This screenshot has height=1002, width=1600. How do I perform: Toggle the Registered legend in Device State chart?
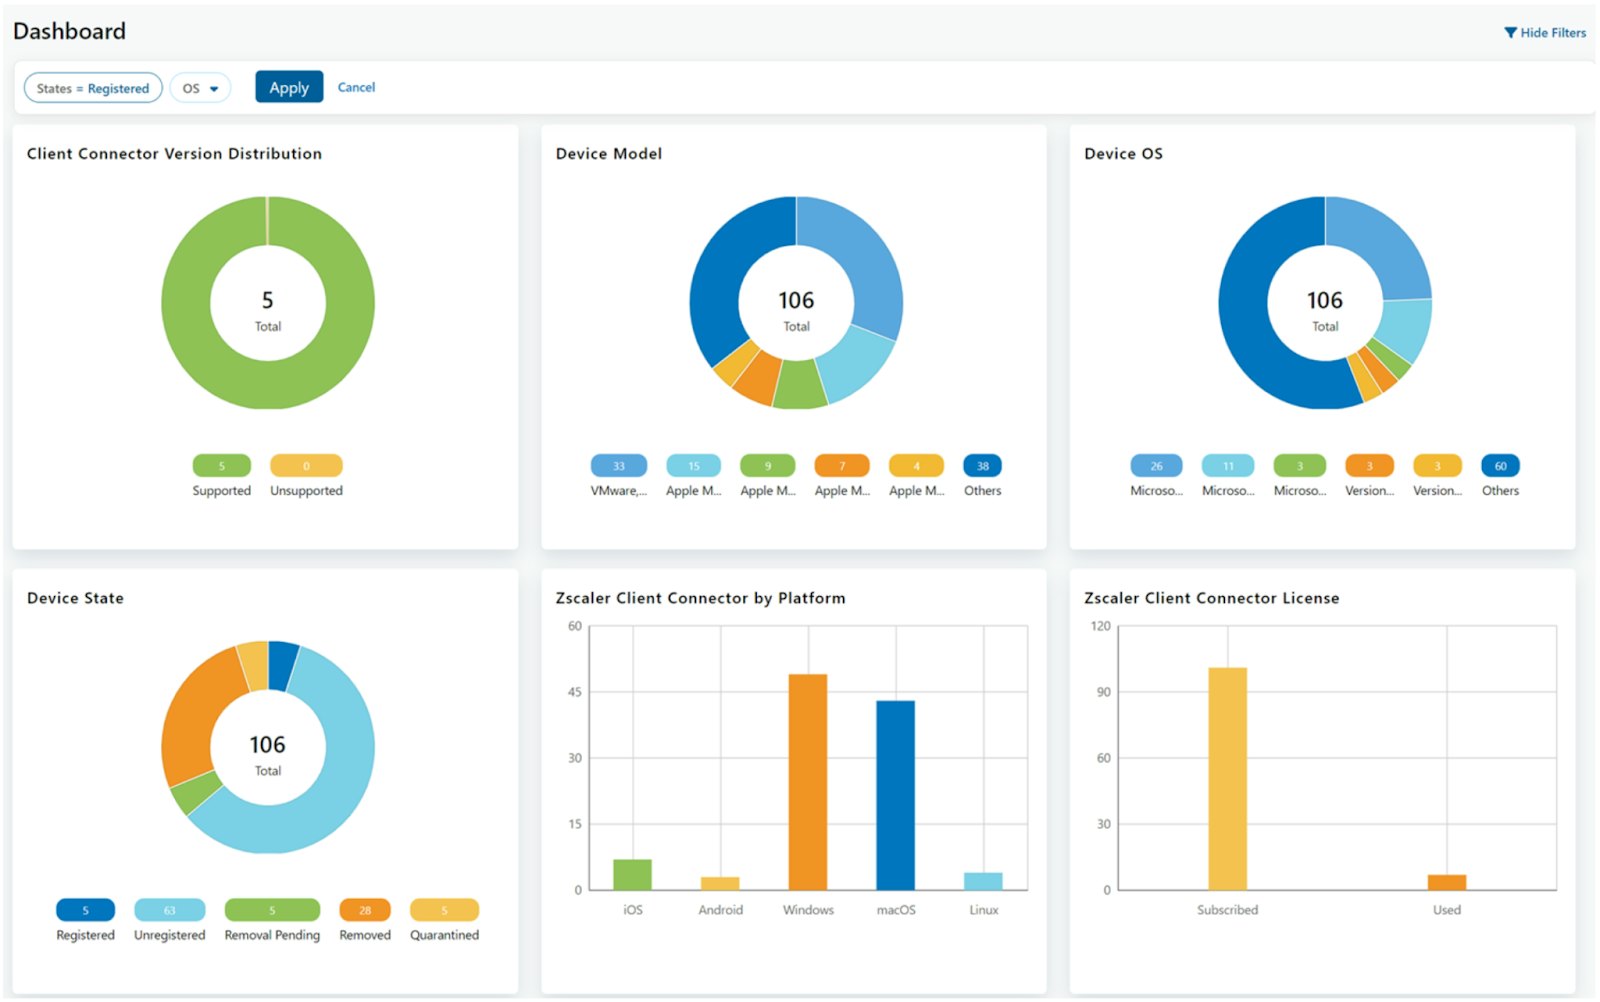coord(84,910)
